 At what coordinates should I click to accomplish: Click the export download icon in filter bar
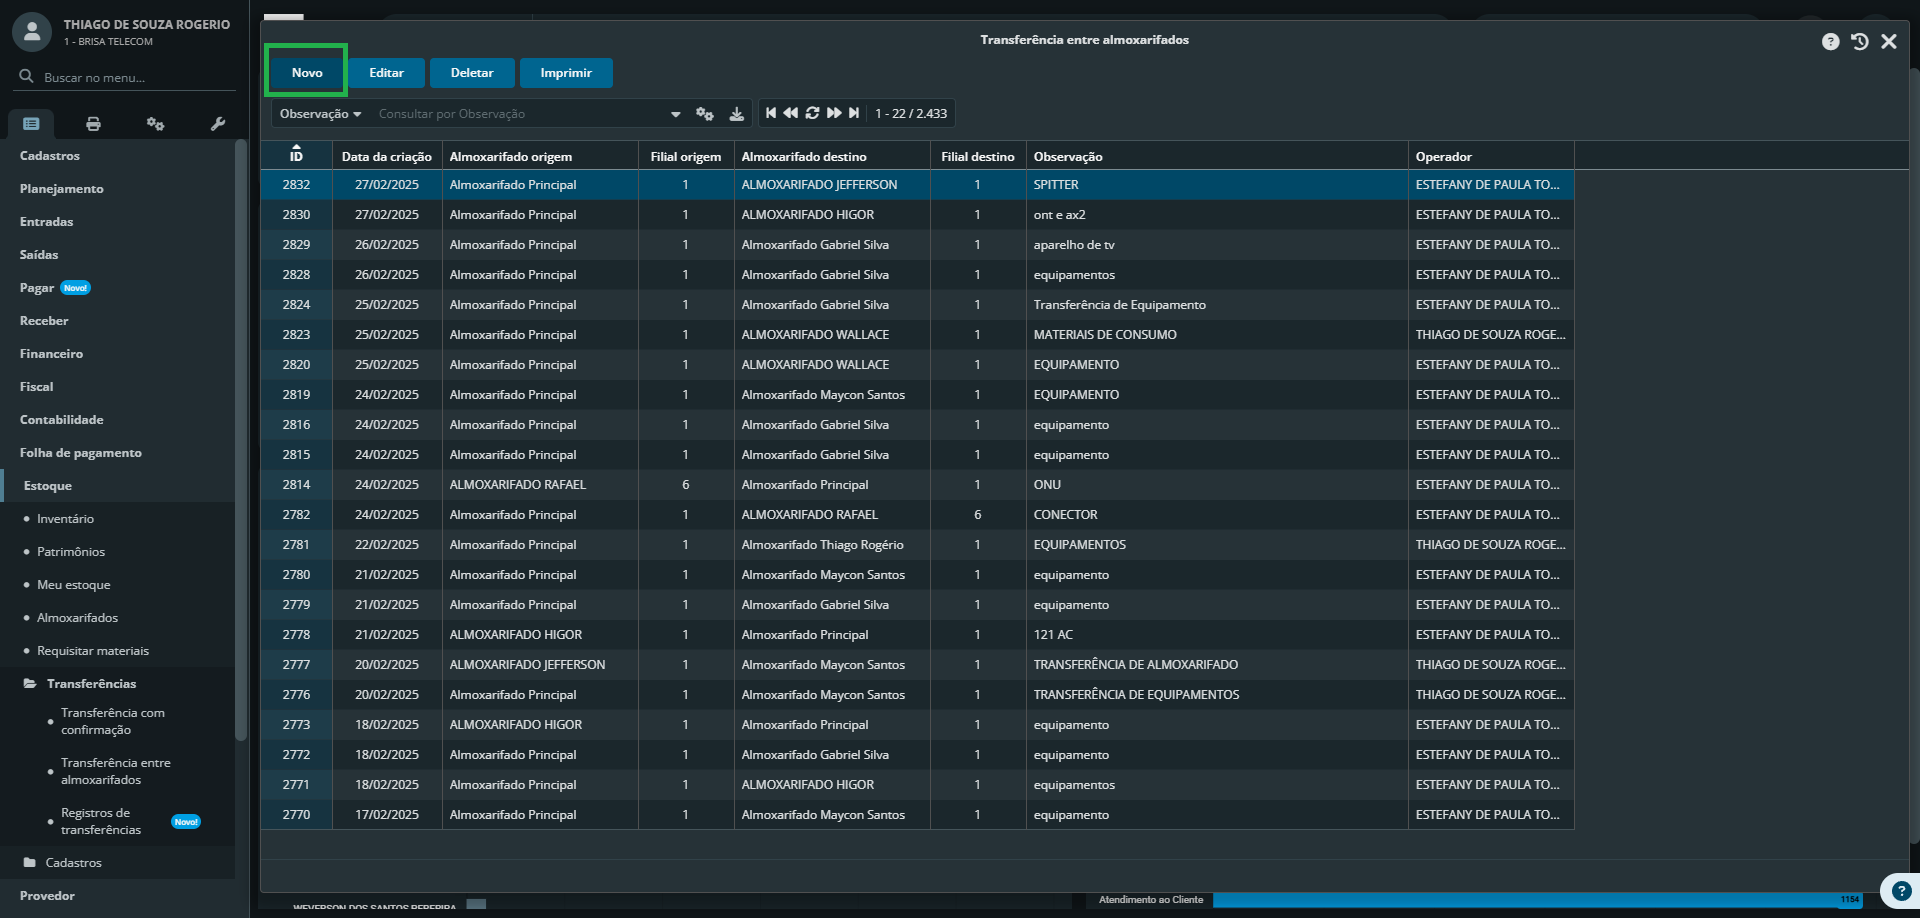point(737,114)
